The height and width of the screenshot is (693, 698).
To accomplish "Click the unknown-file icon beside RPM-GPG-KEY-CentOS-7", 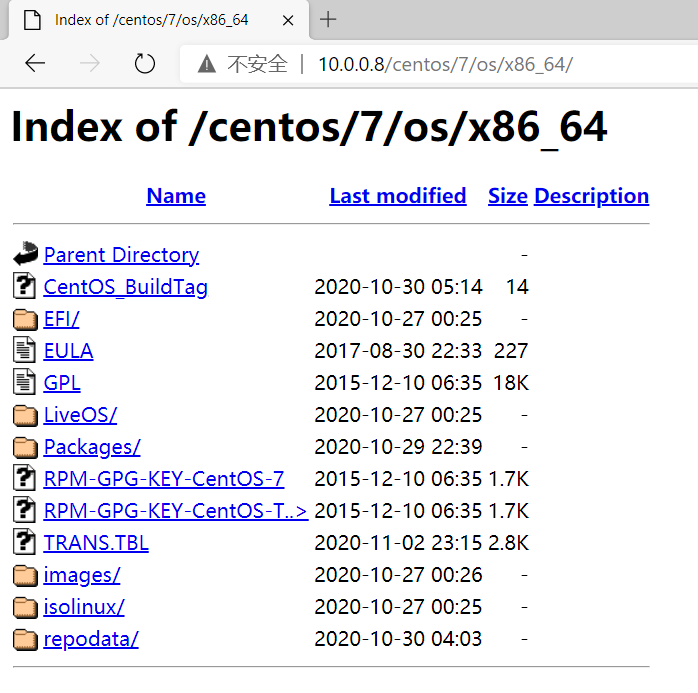I will [x=24, y=478].
